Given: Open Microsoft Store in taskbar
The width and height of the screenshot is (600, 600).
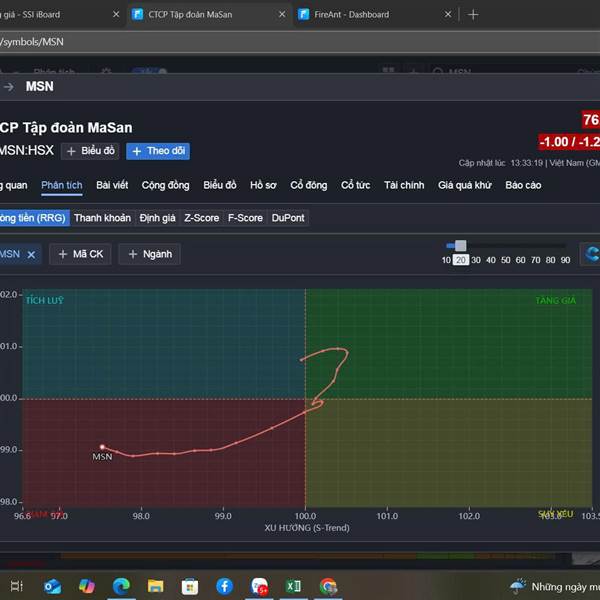Looking at the screenshot, I should tap(189, 586).
